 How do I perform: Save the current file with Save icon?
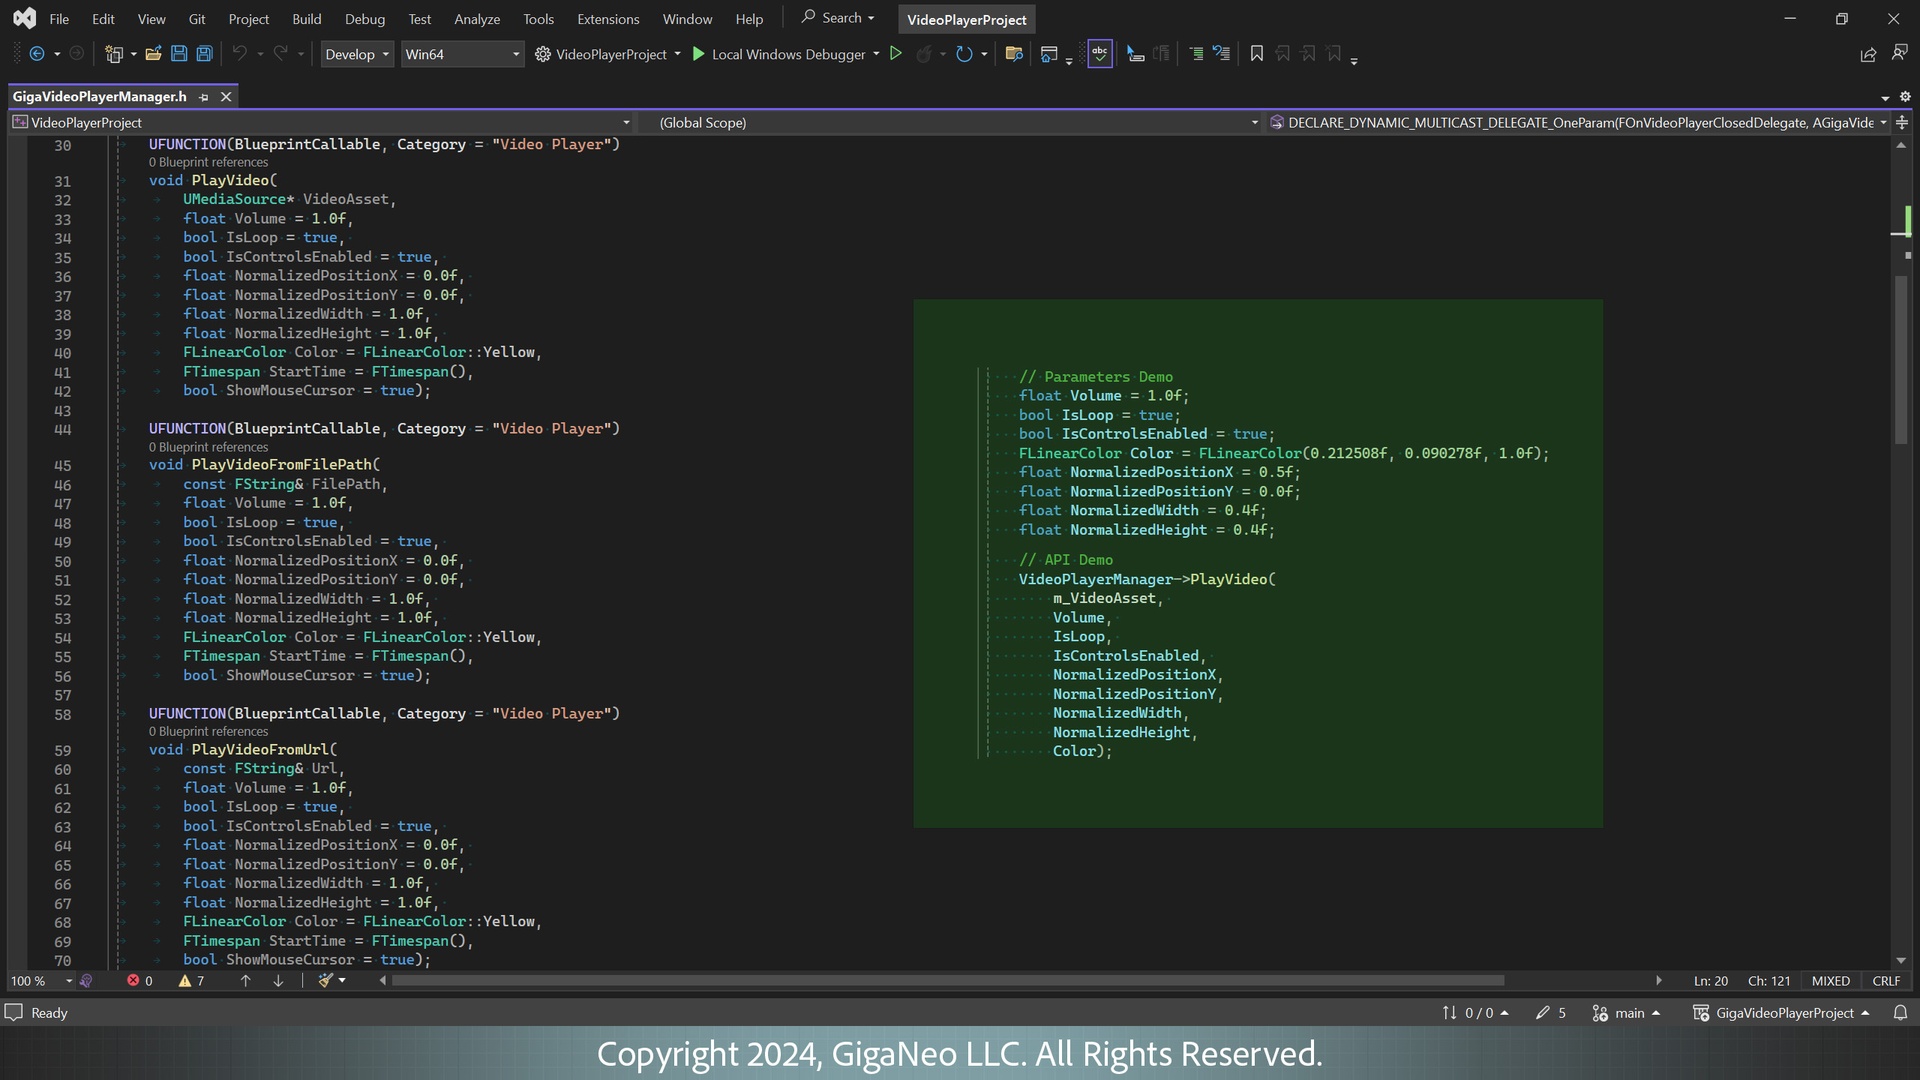179,54
